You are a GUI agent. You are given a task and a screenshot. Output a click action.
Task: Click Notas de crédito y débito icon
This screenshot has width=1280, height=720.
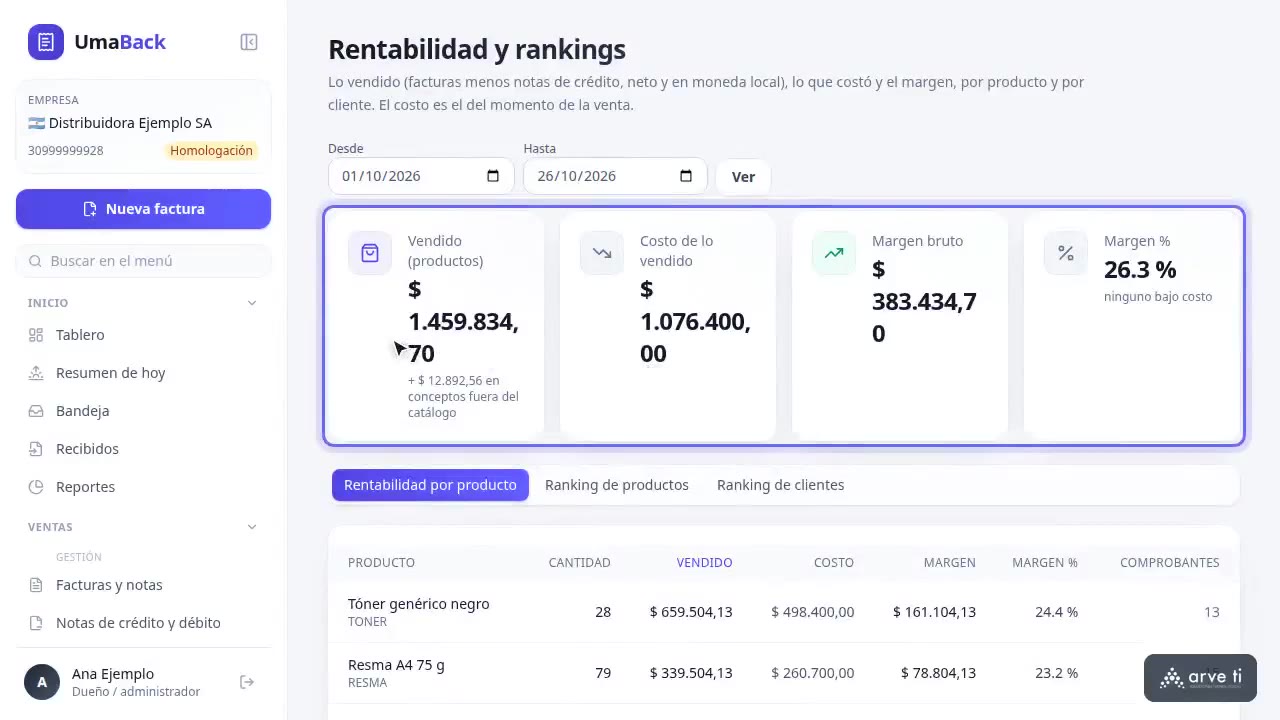click(x=36, y=623)
